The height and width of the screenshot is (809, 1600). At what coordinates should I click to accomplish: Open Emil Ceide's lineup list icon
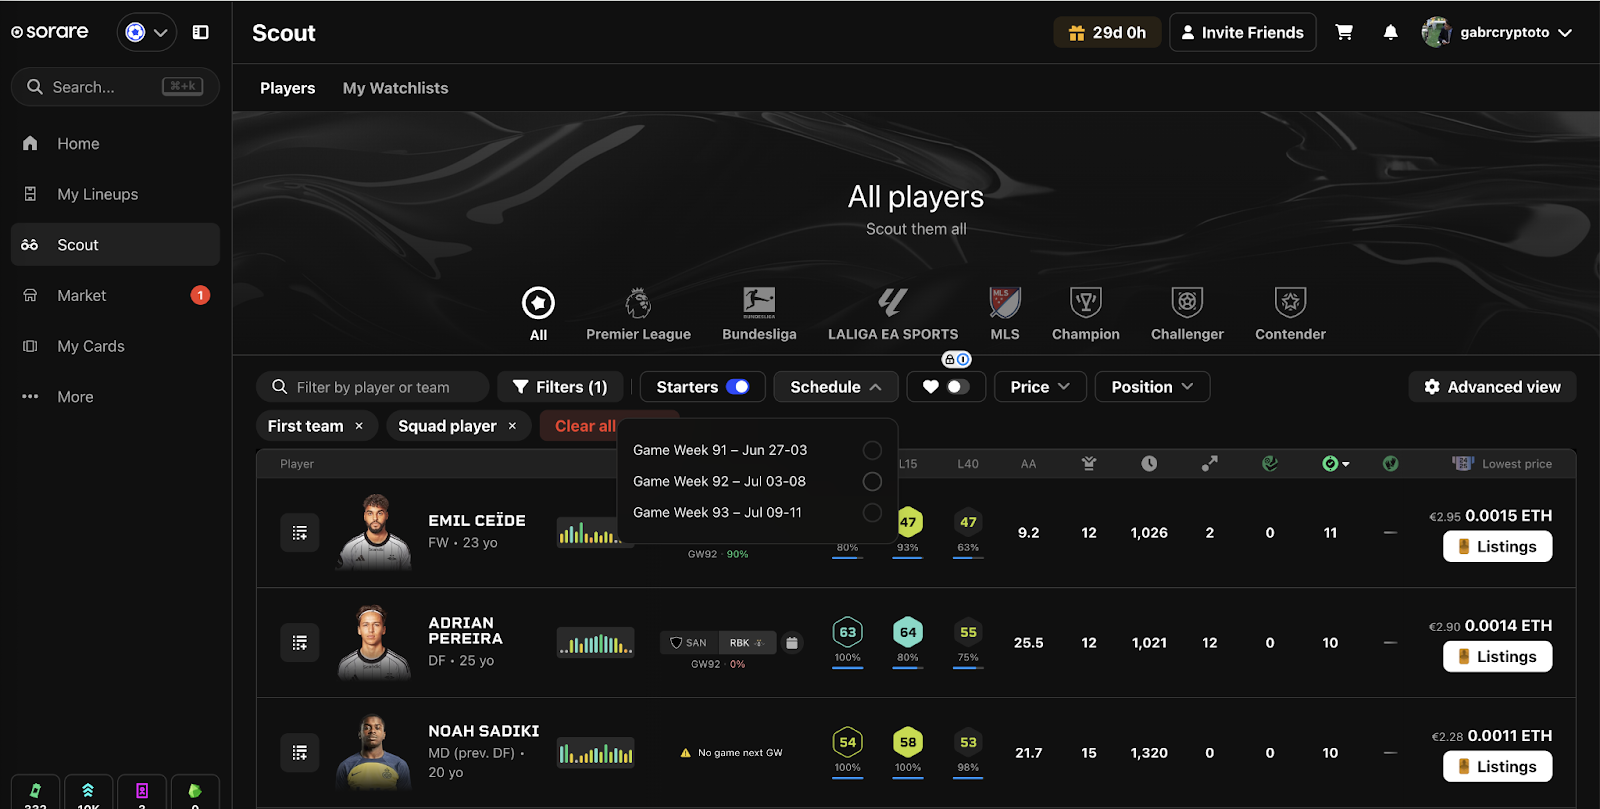coord(300,533)
